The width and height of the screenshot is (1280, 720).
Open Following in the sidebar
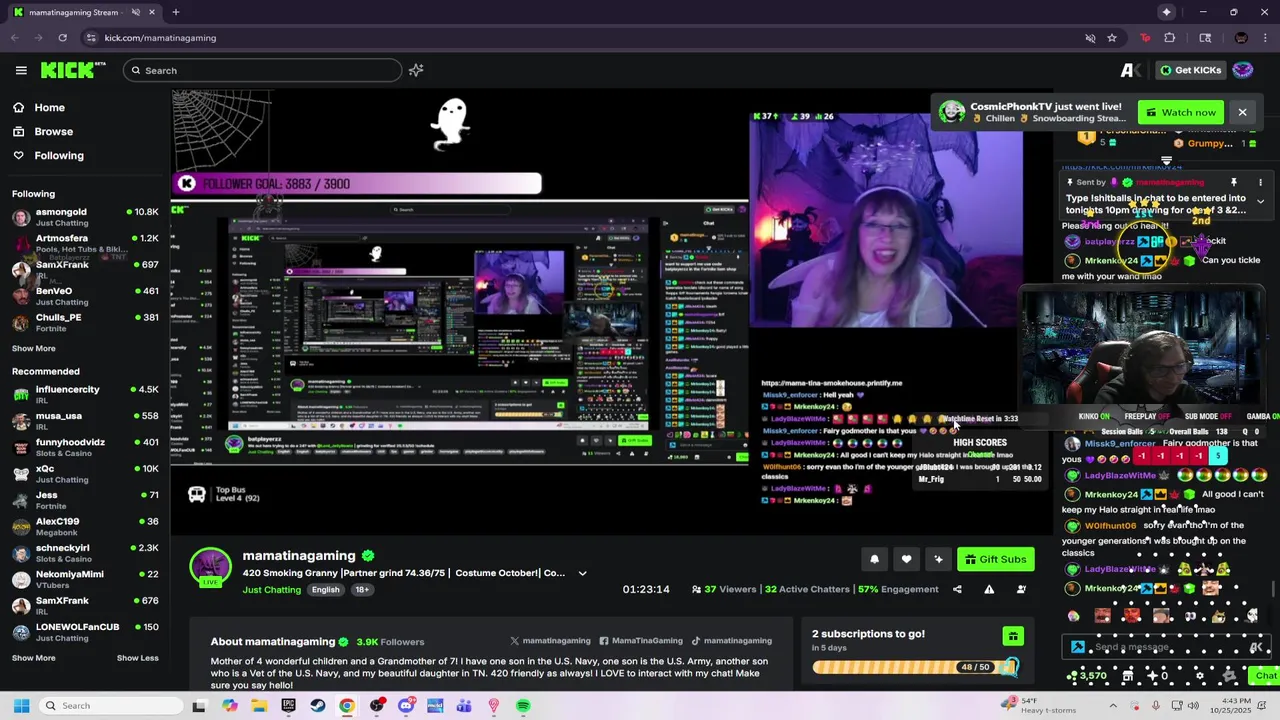click(x=49, y=155)
